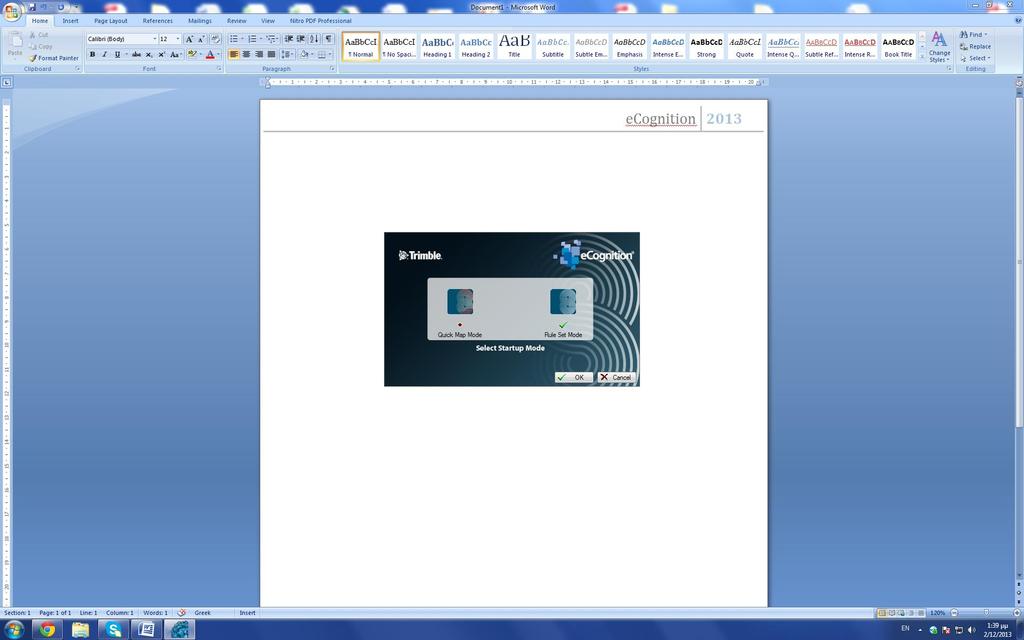Open the Insert ribbon tab
Viewport: 1024px width, 640px height.
click(x=71, y=21)
